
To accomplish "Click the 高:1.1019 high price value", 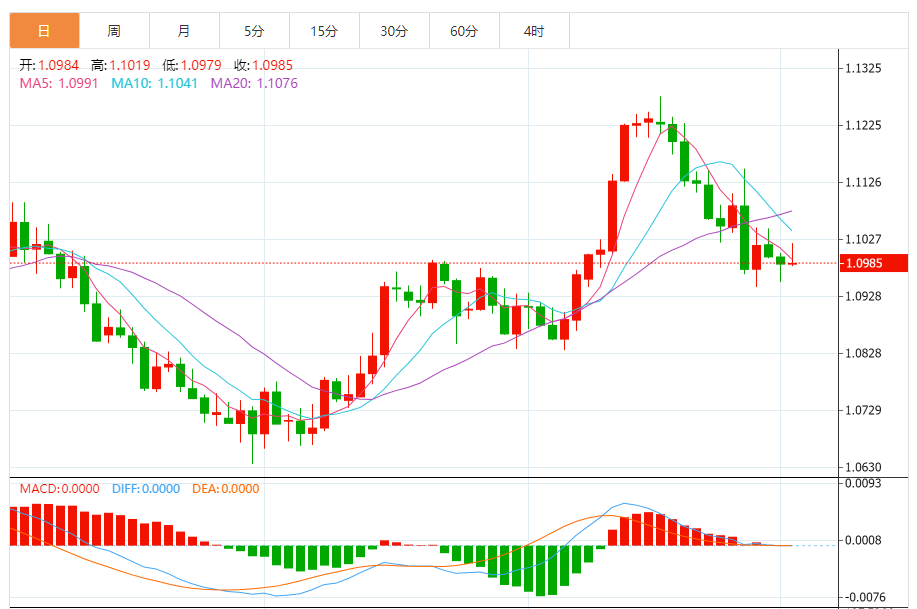I will click(x=120, y=65).
